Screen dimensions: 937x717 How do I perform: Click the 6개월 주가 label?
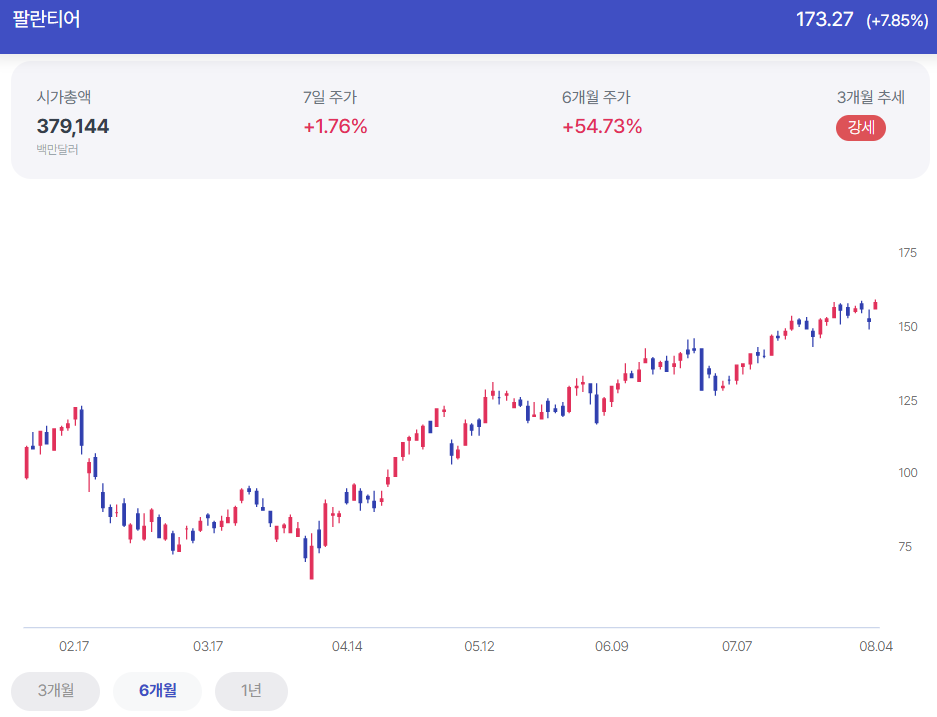(x=596, y=97)
